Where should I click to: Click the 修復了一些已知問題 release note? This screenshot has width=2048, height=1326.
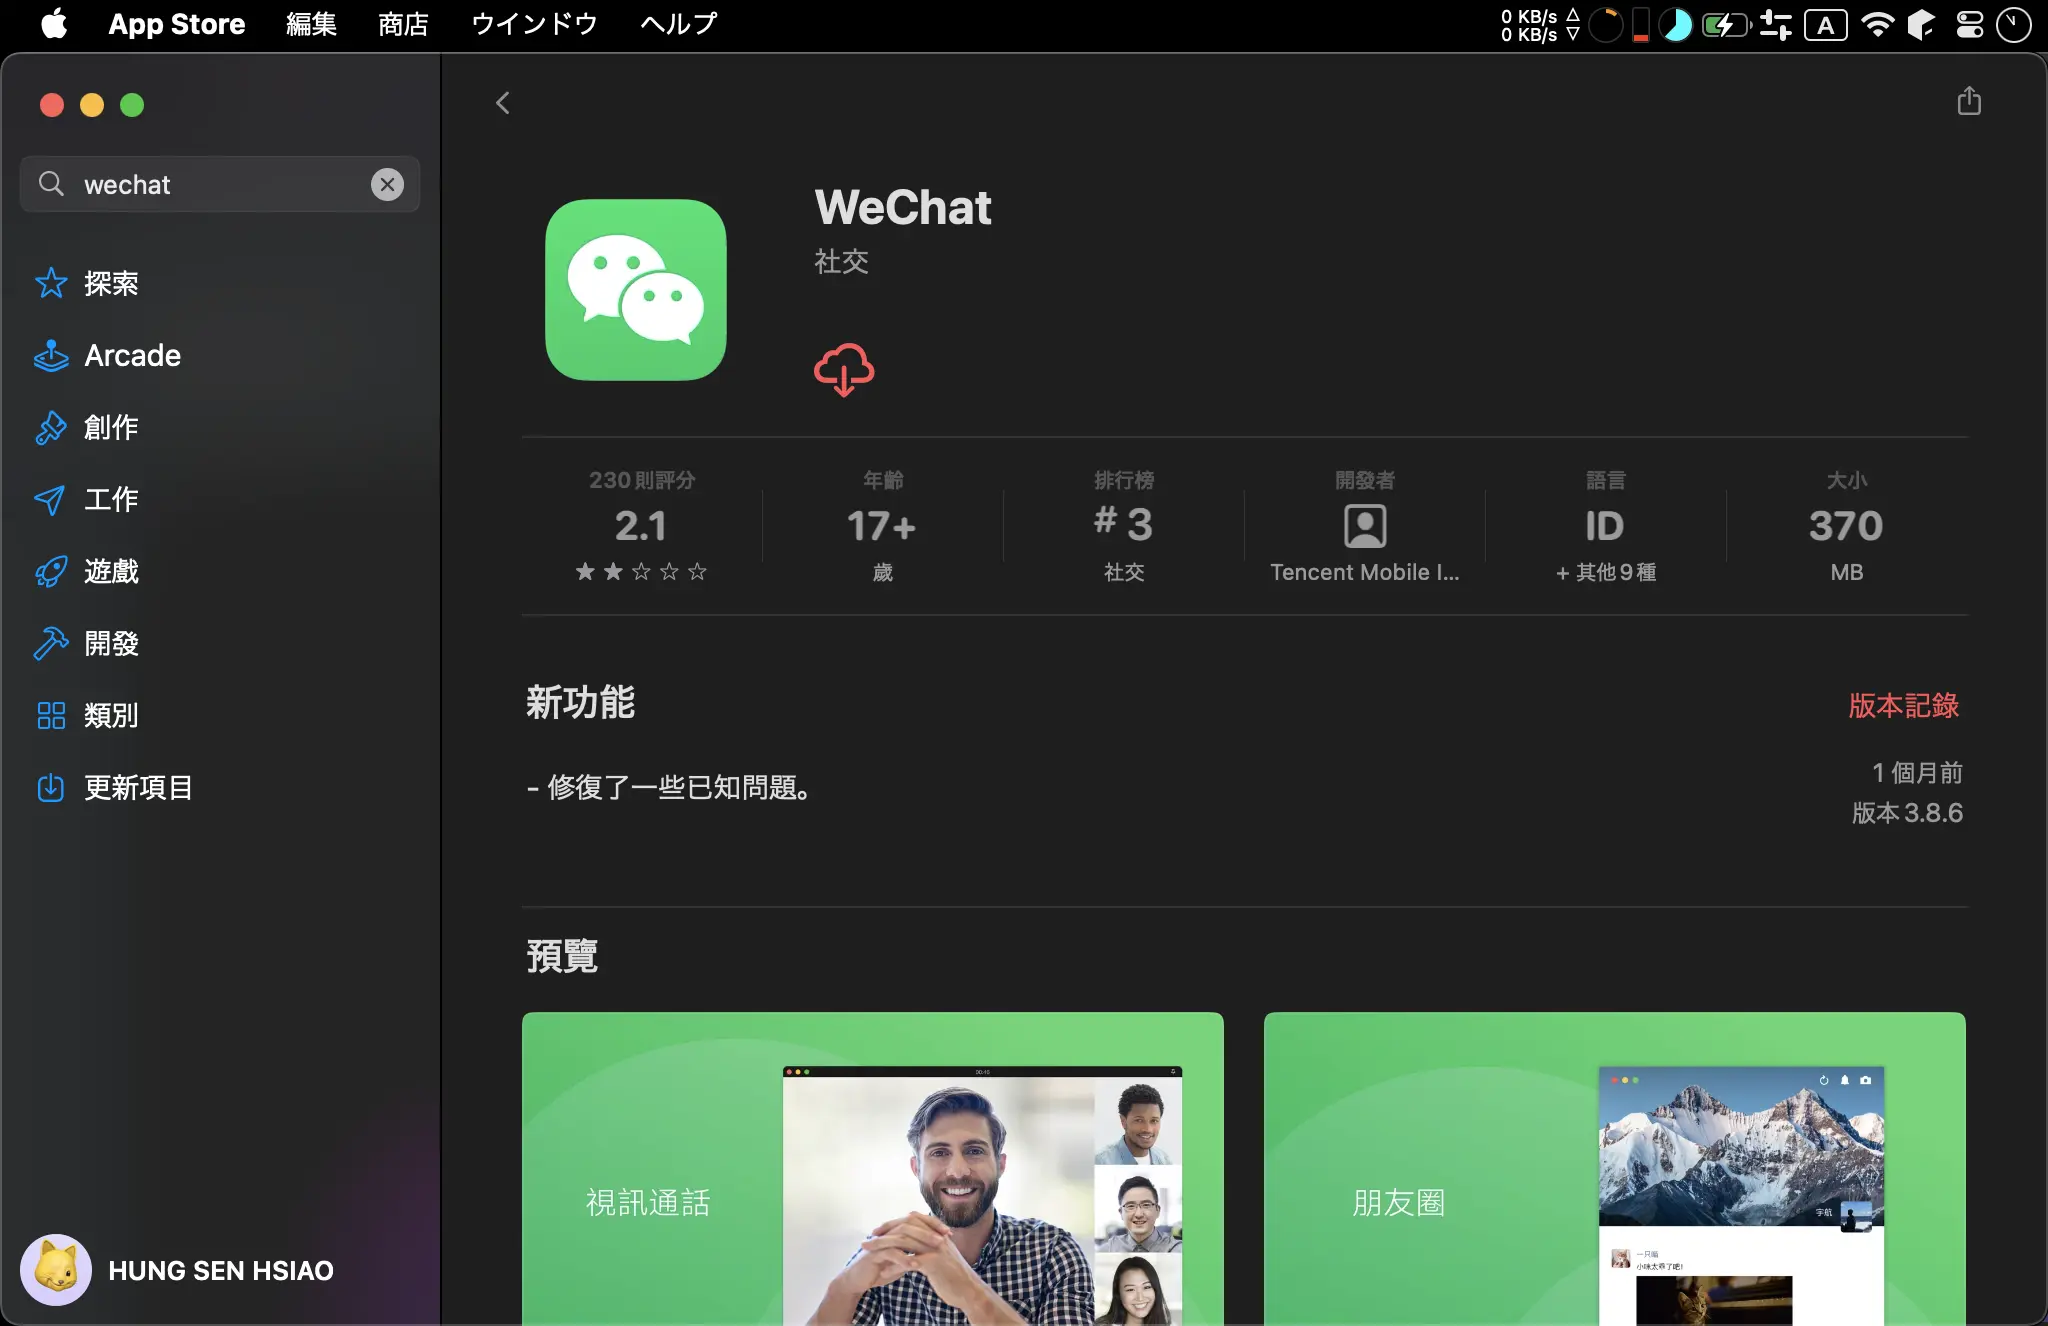tap(668, 787)
